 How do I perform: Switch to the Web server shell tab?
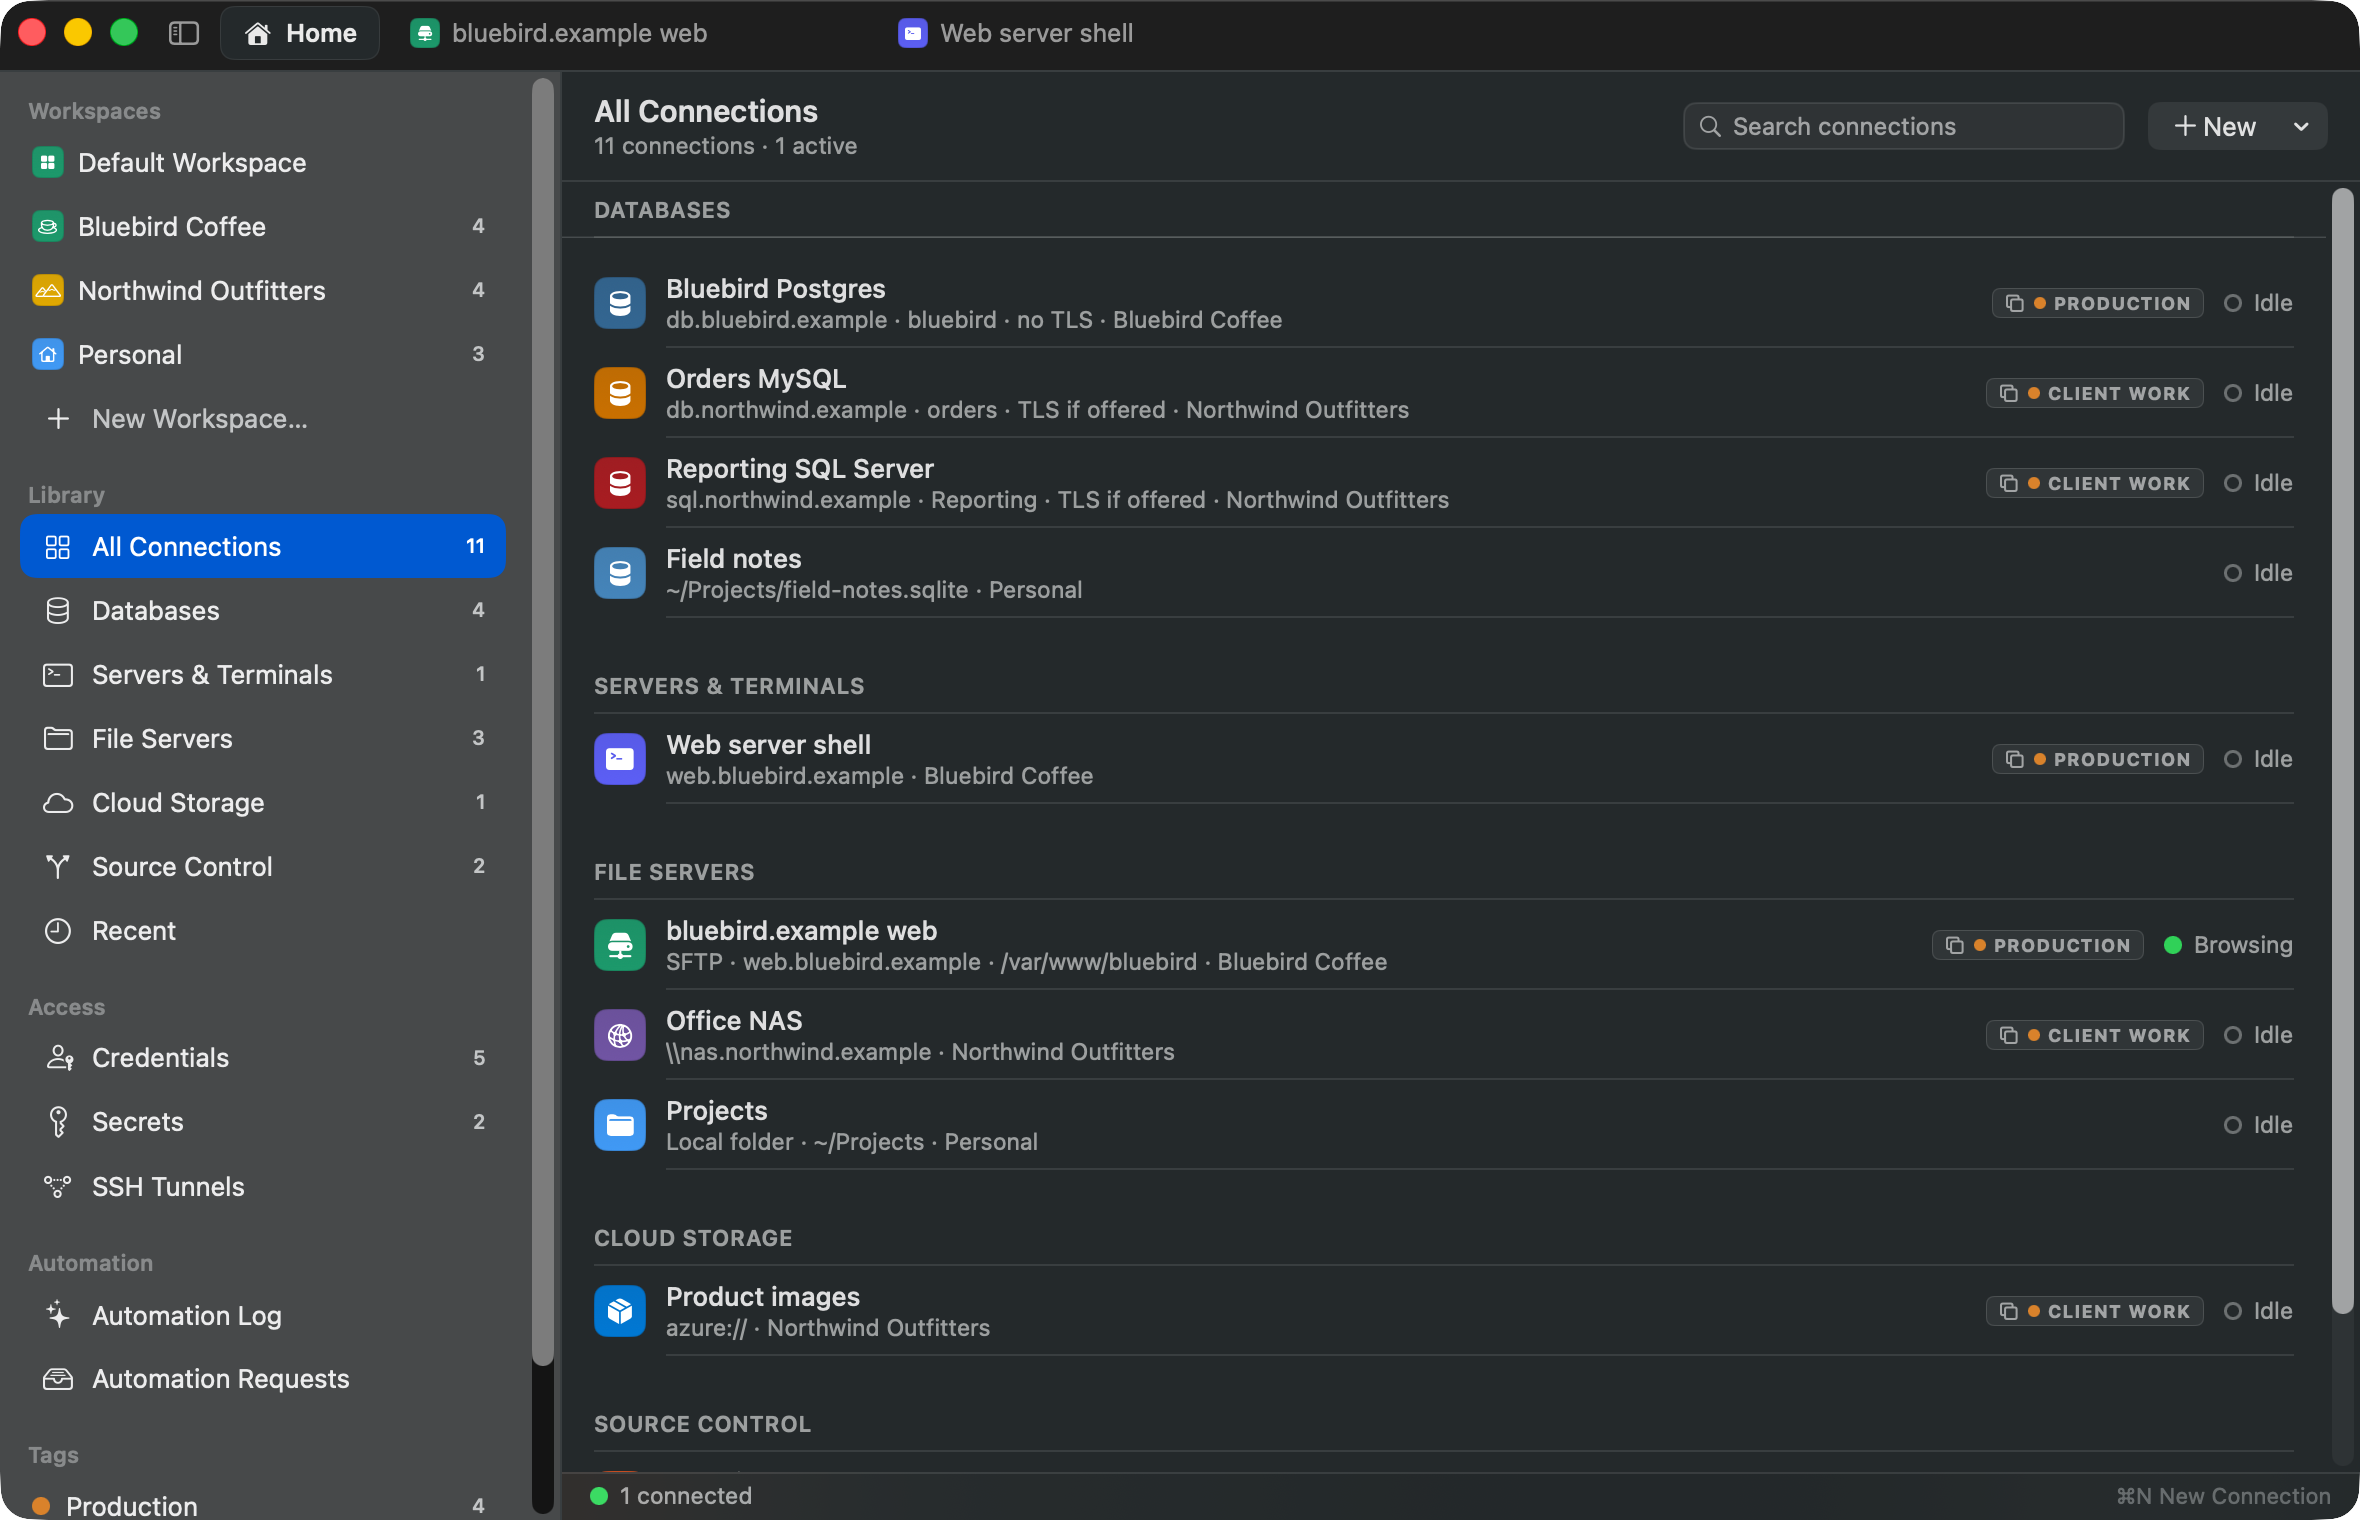click(x=1017, y=33)
